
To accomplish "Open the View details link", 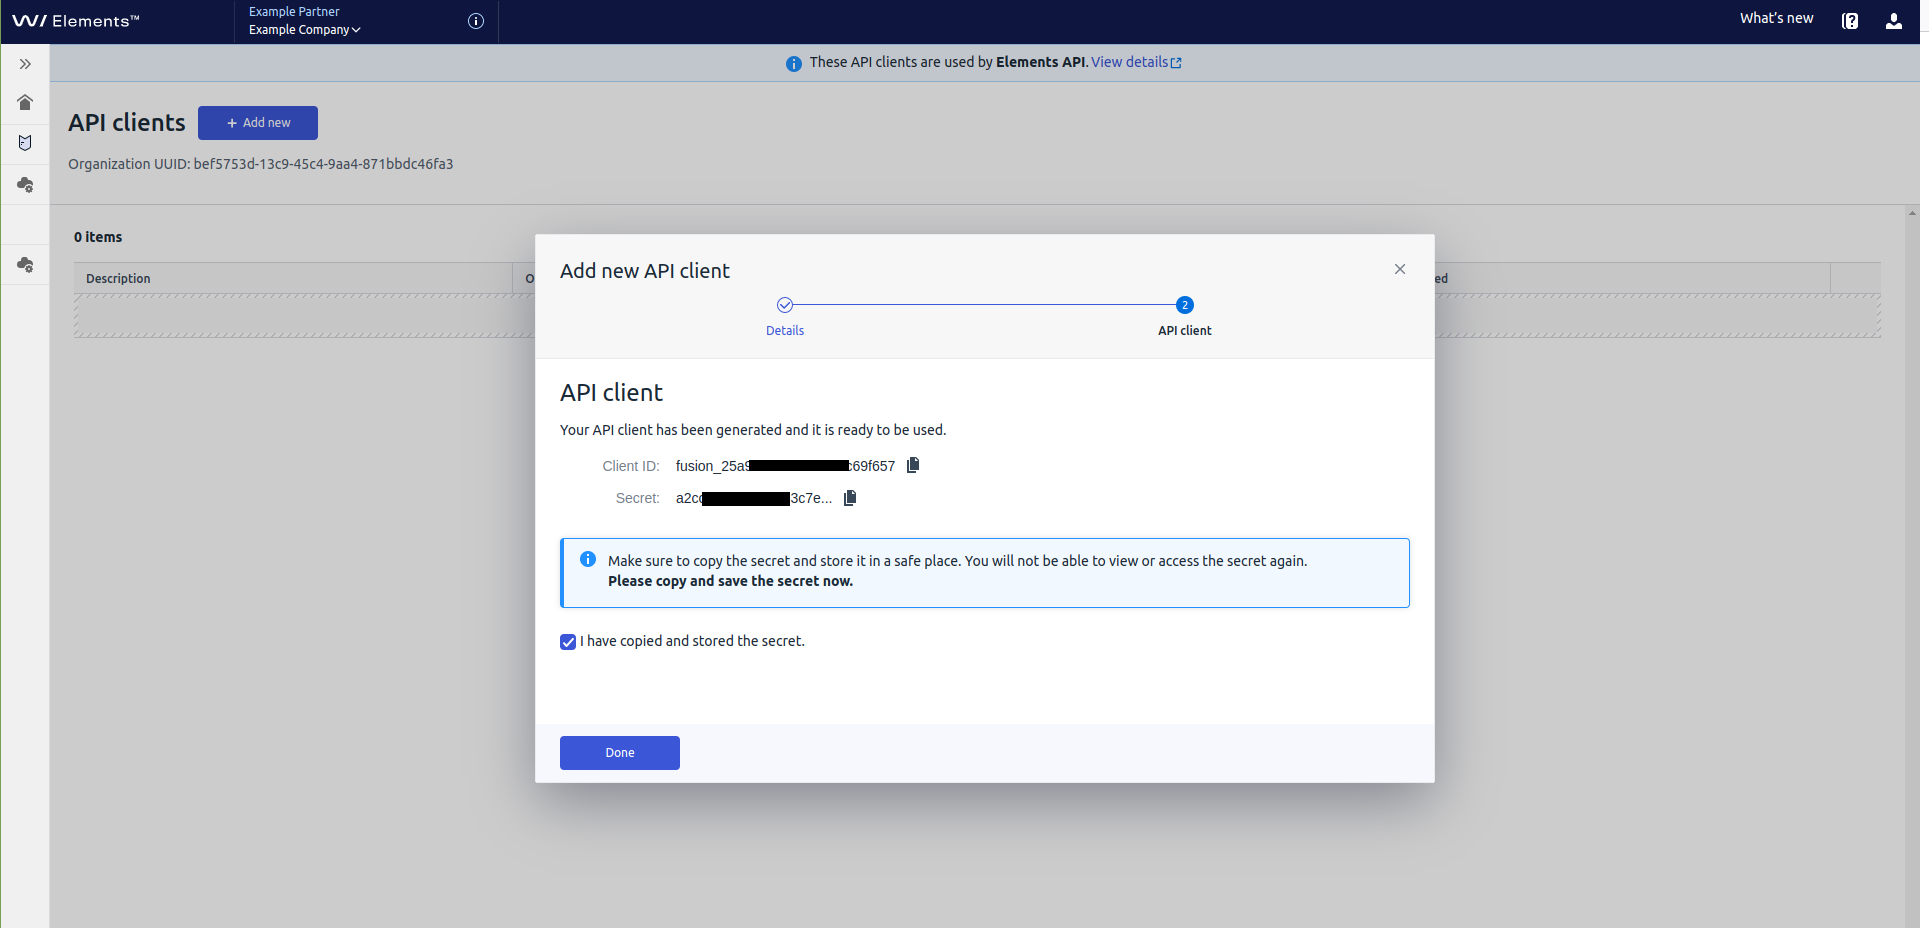I will click(x=1135, y=62).
